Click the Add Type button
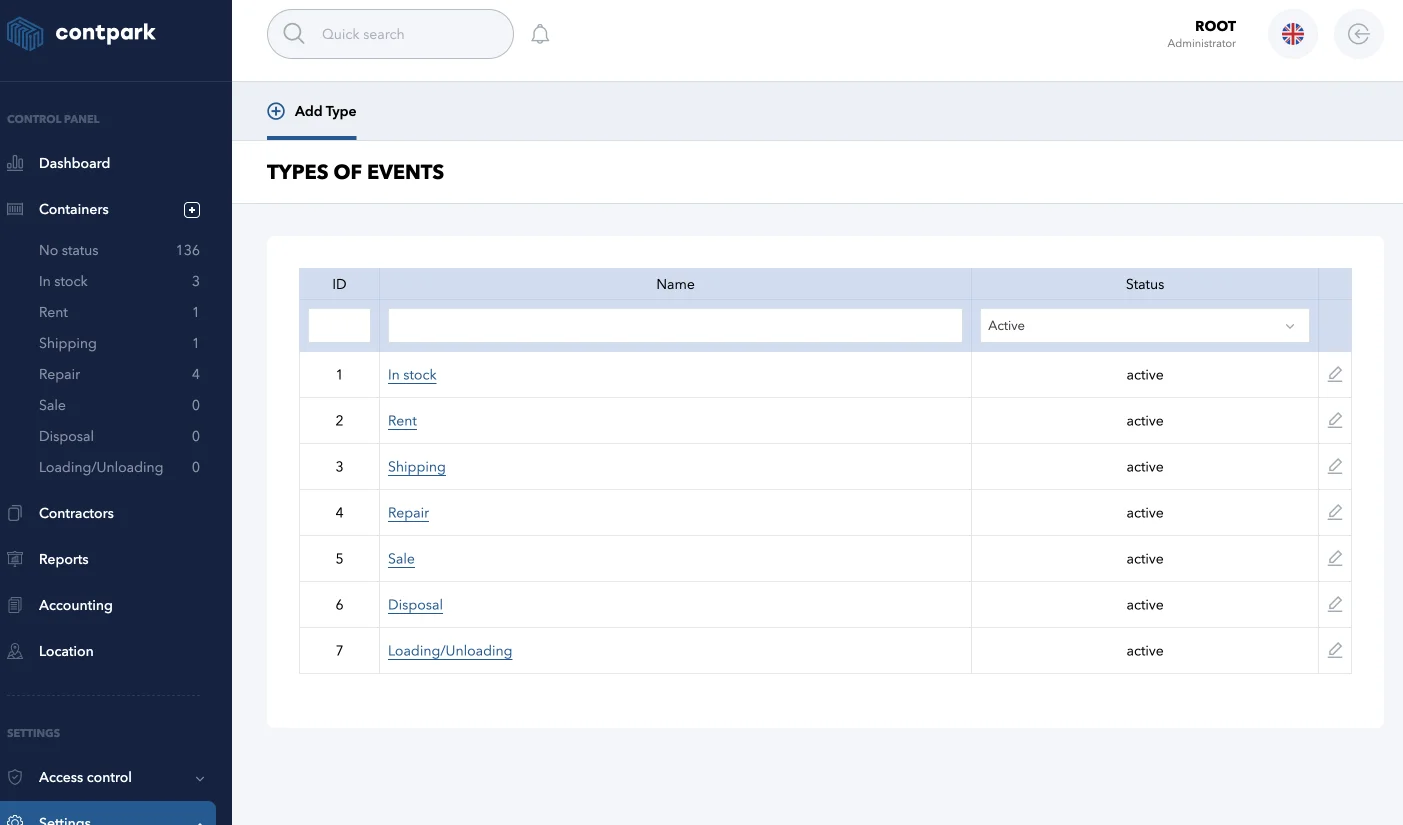 pyautogui.click(x=312, y=111)
